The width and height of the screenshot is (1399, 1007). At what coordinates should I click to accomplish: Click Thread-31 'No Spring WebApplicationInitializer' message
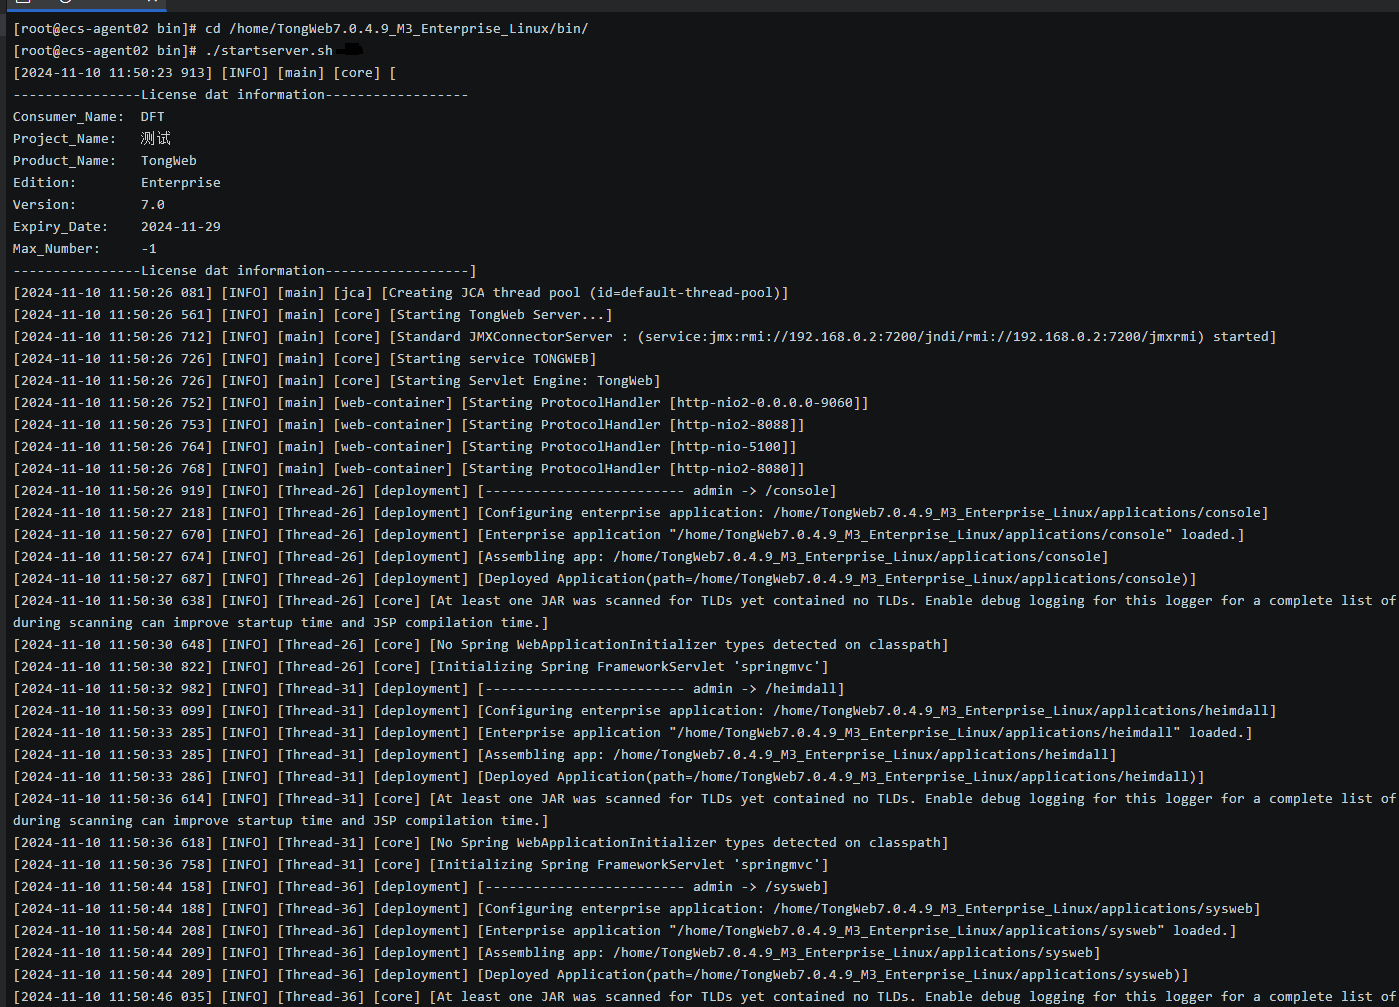coord(689,842)
